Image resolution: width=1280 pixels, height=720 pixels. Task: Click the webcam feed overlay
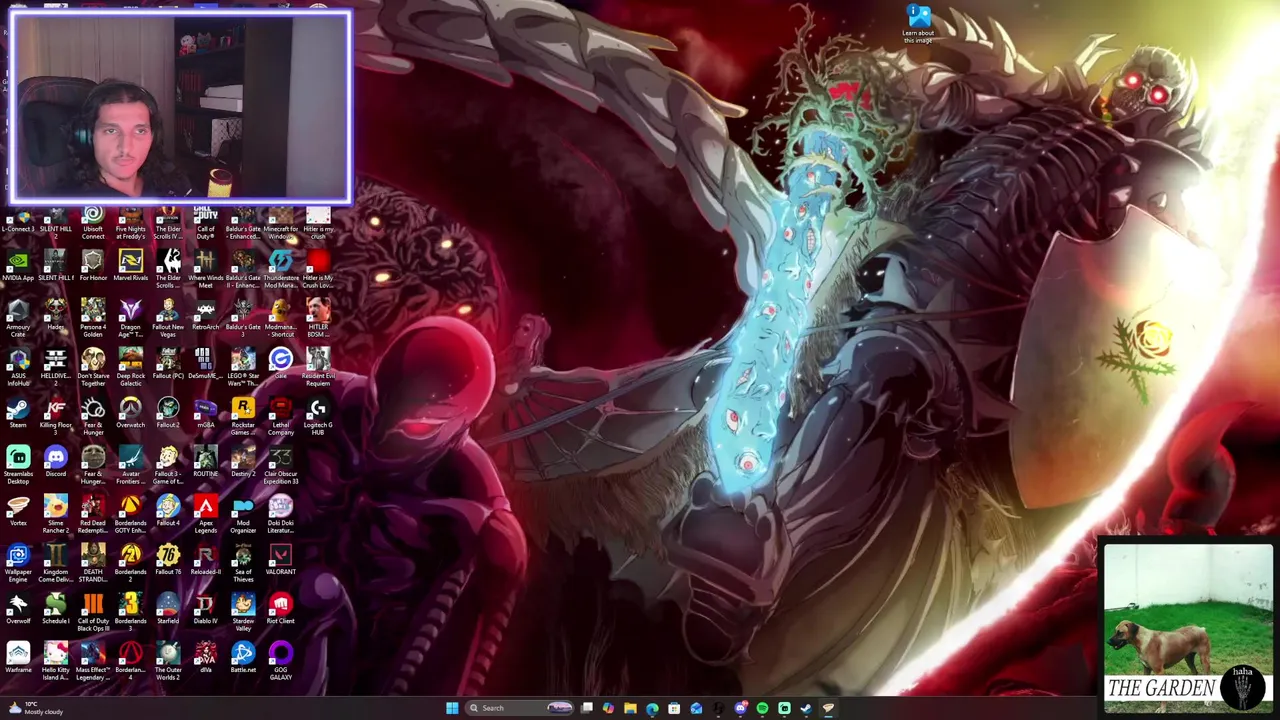point(180,106)
